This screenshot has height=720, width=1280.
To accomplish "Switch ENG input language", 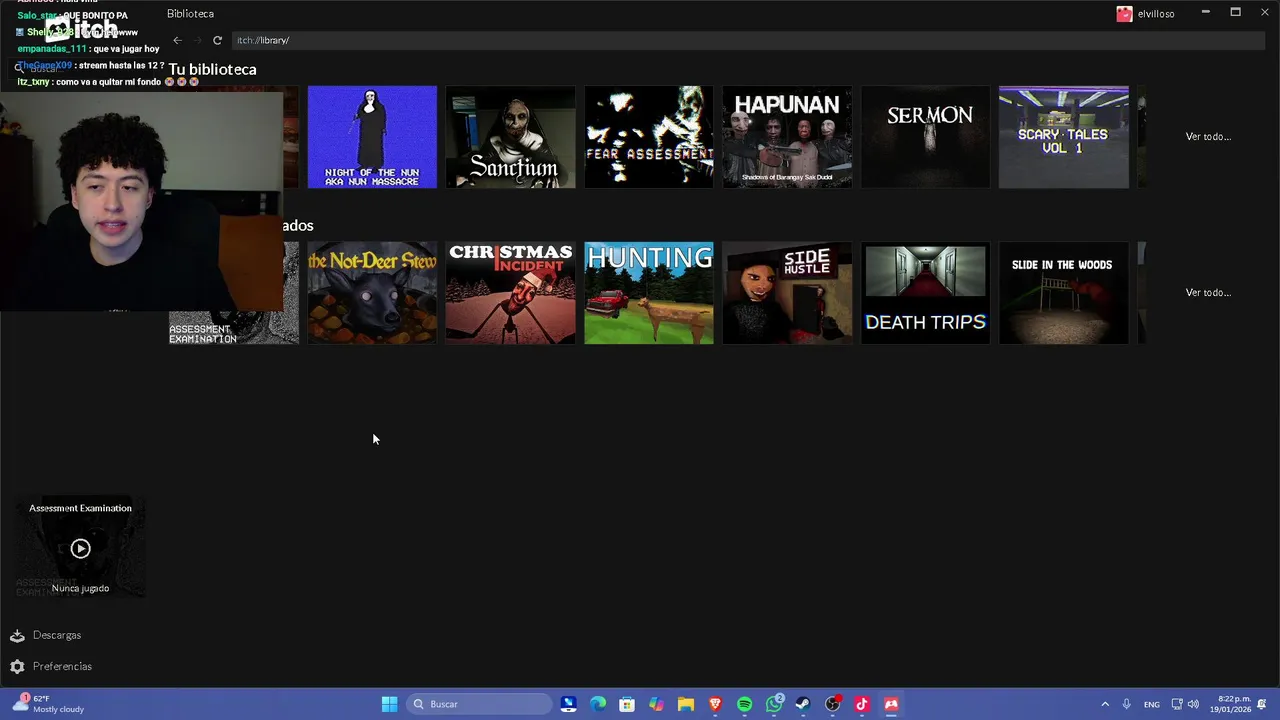I will point(1152,704).
